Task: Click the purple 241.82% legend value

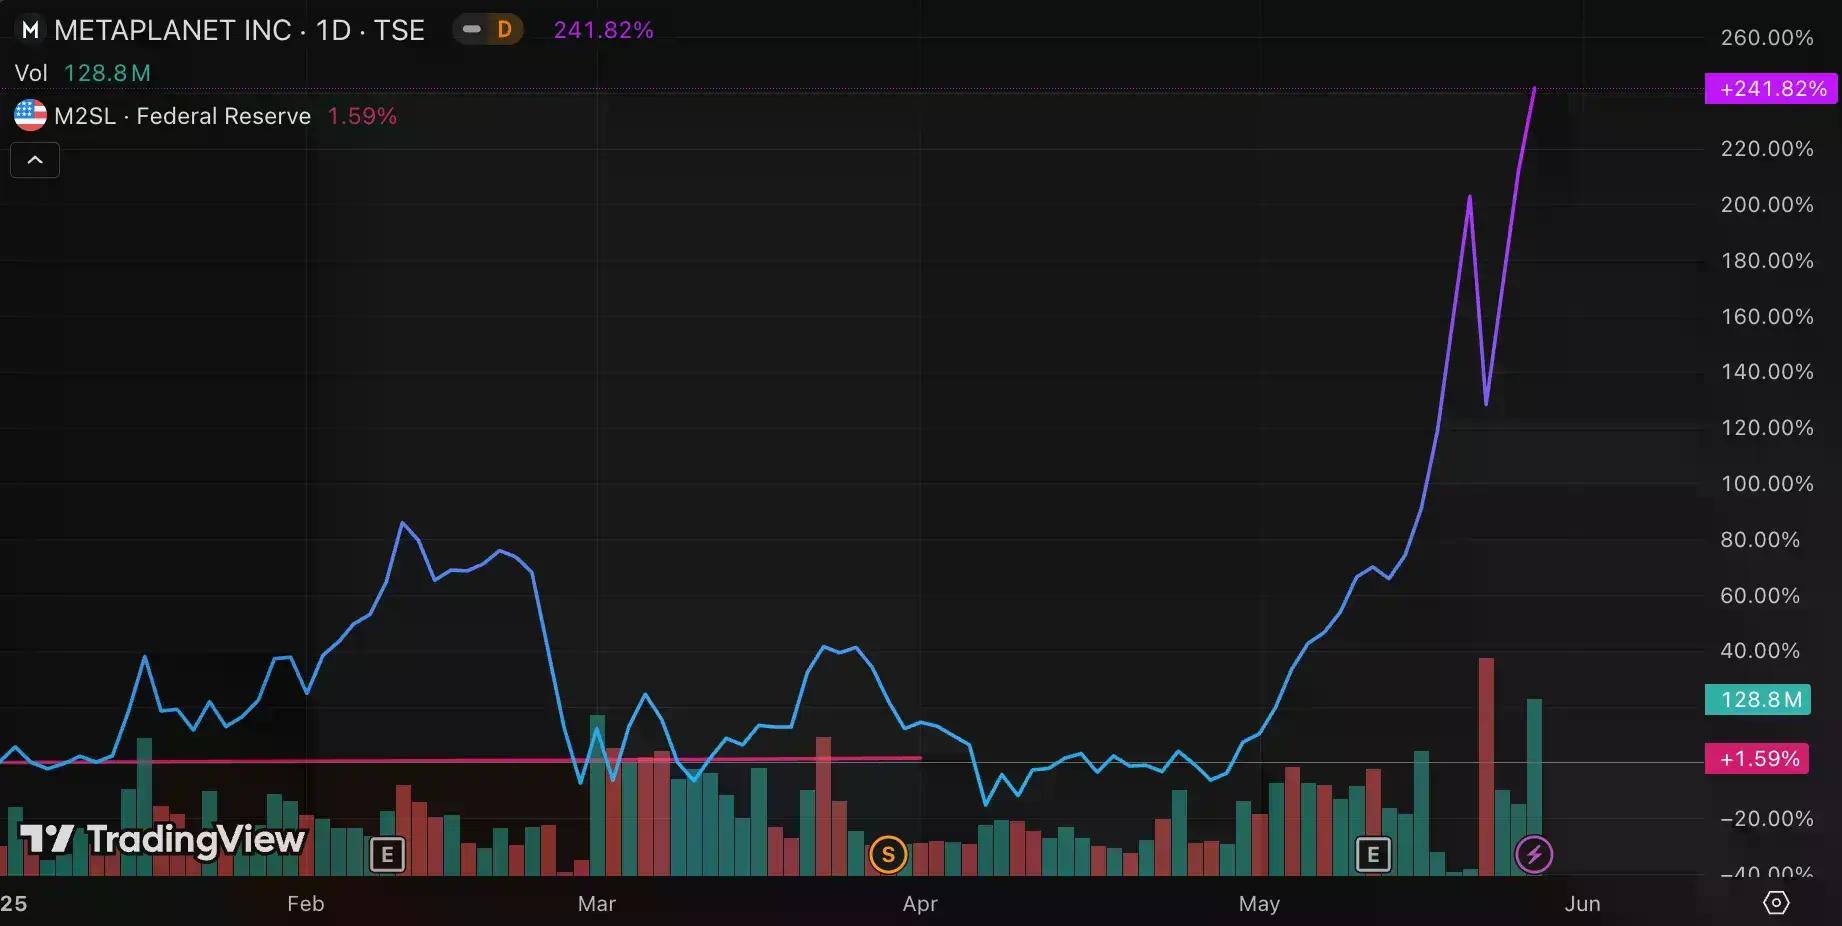Action: [604, 30]
